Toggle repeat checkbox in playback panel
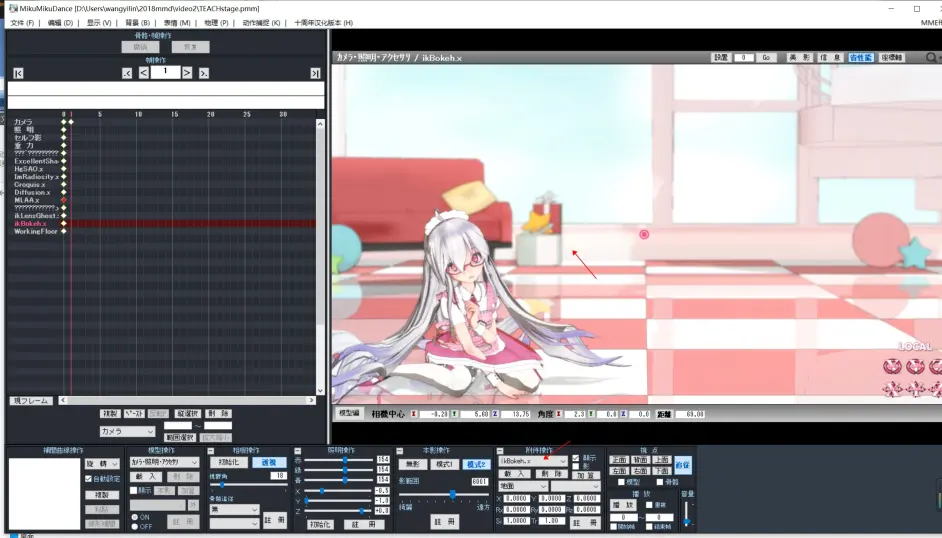 coord(649,505)
